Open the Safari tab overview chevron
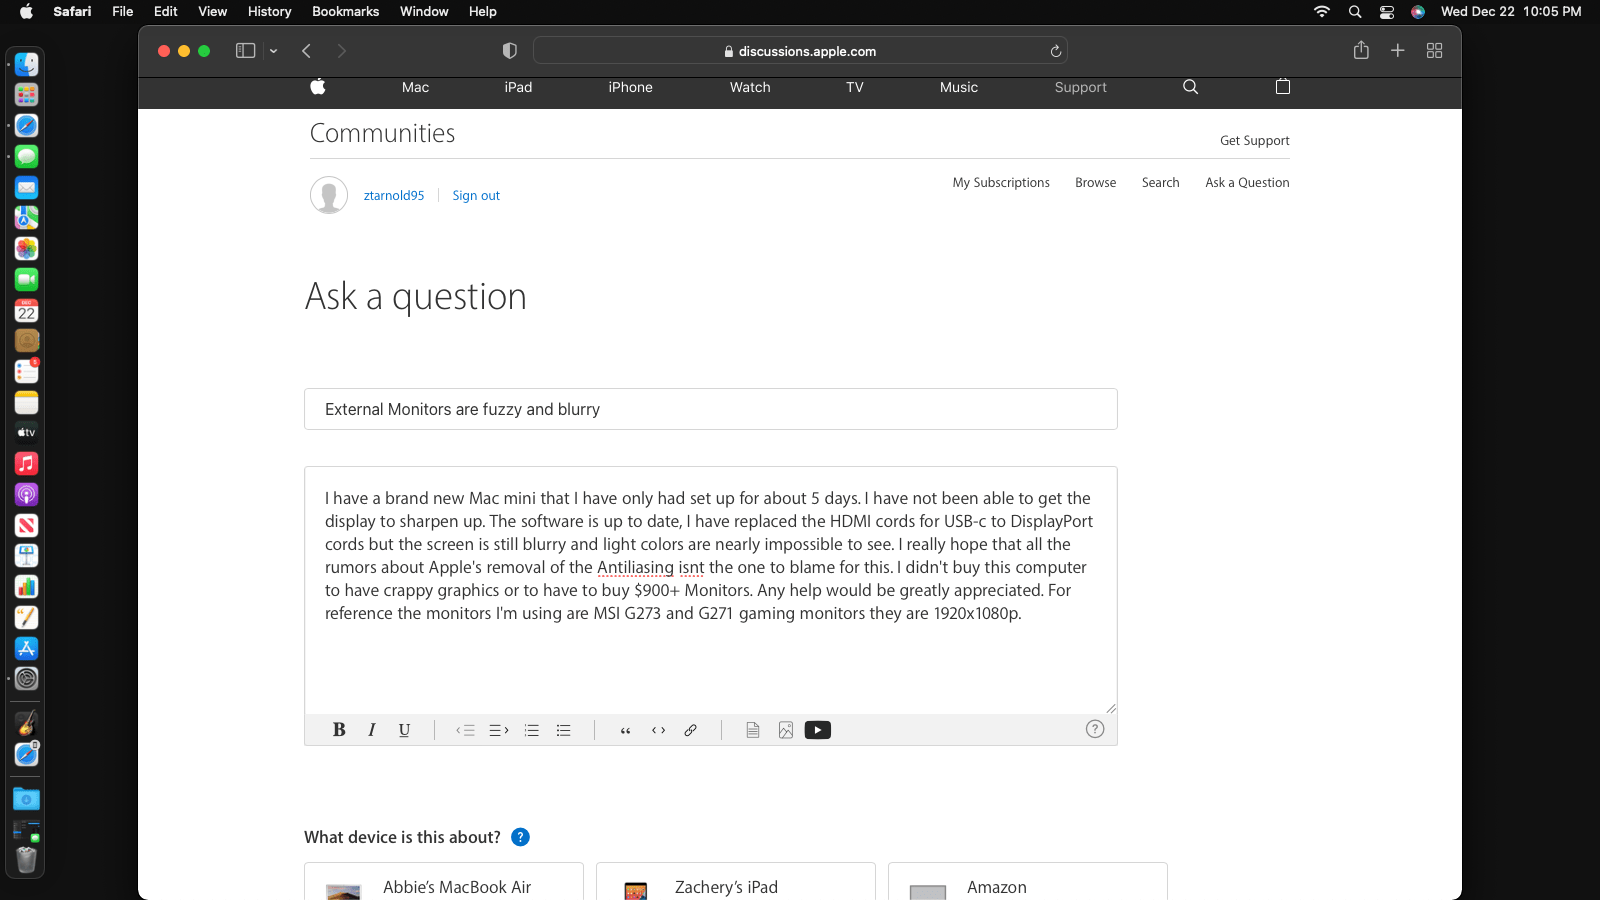The width and height of the screenshot is (1600, 900). tap(274, 50)
